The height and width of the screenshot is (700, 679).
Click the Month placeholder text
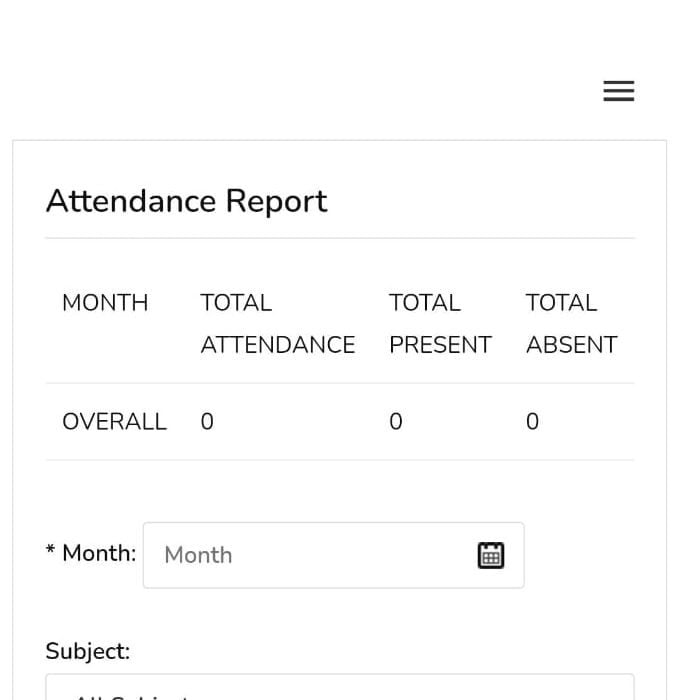tap(198, 555)
